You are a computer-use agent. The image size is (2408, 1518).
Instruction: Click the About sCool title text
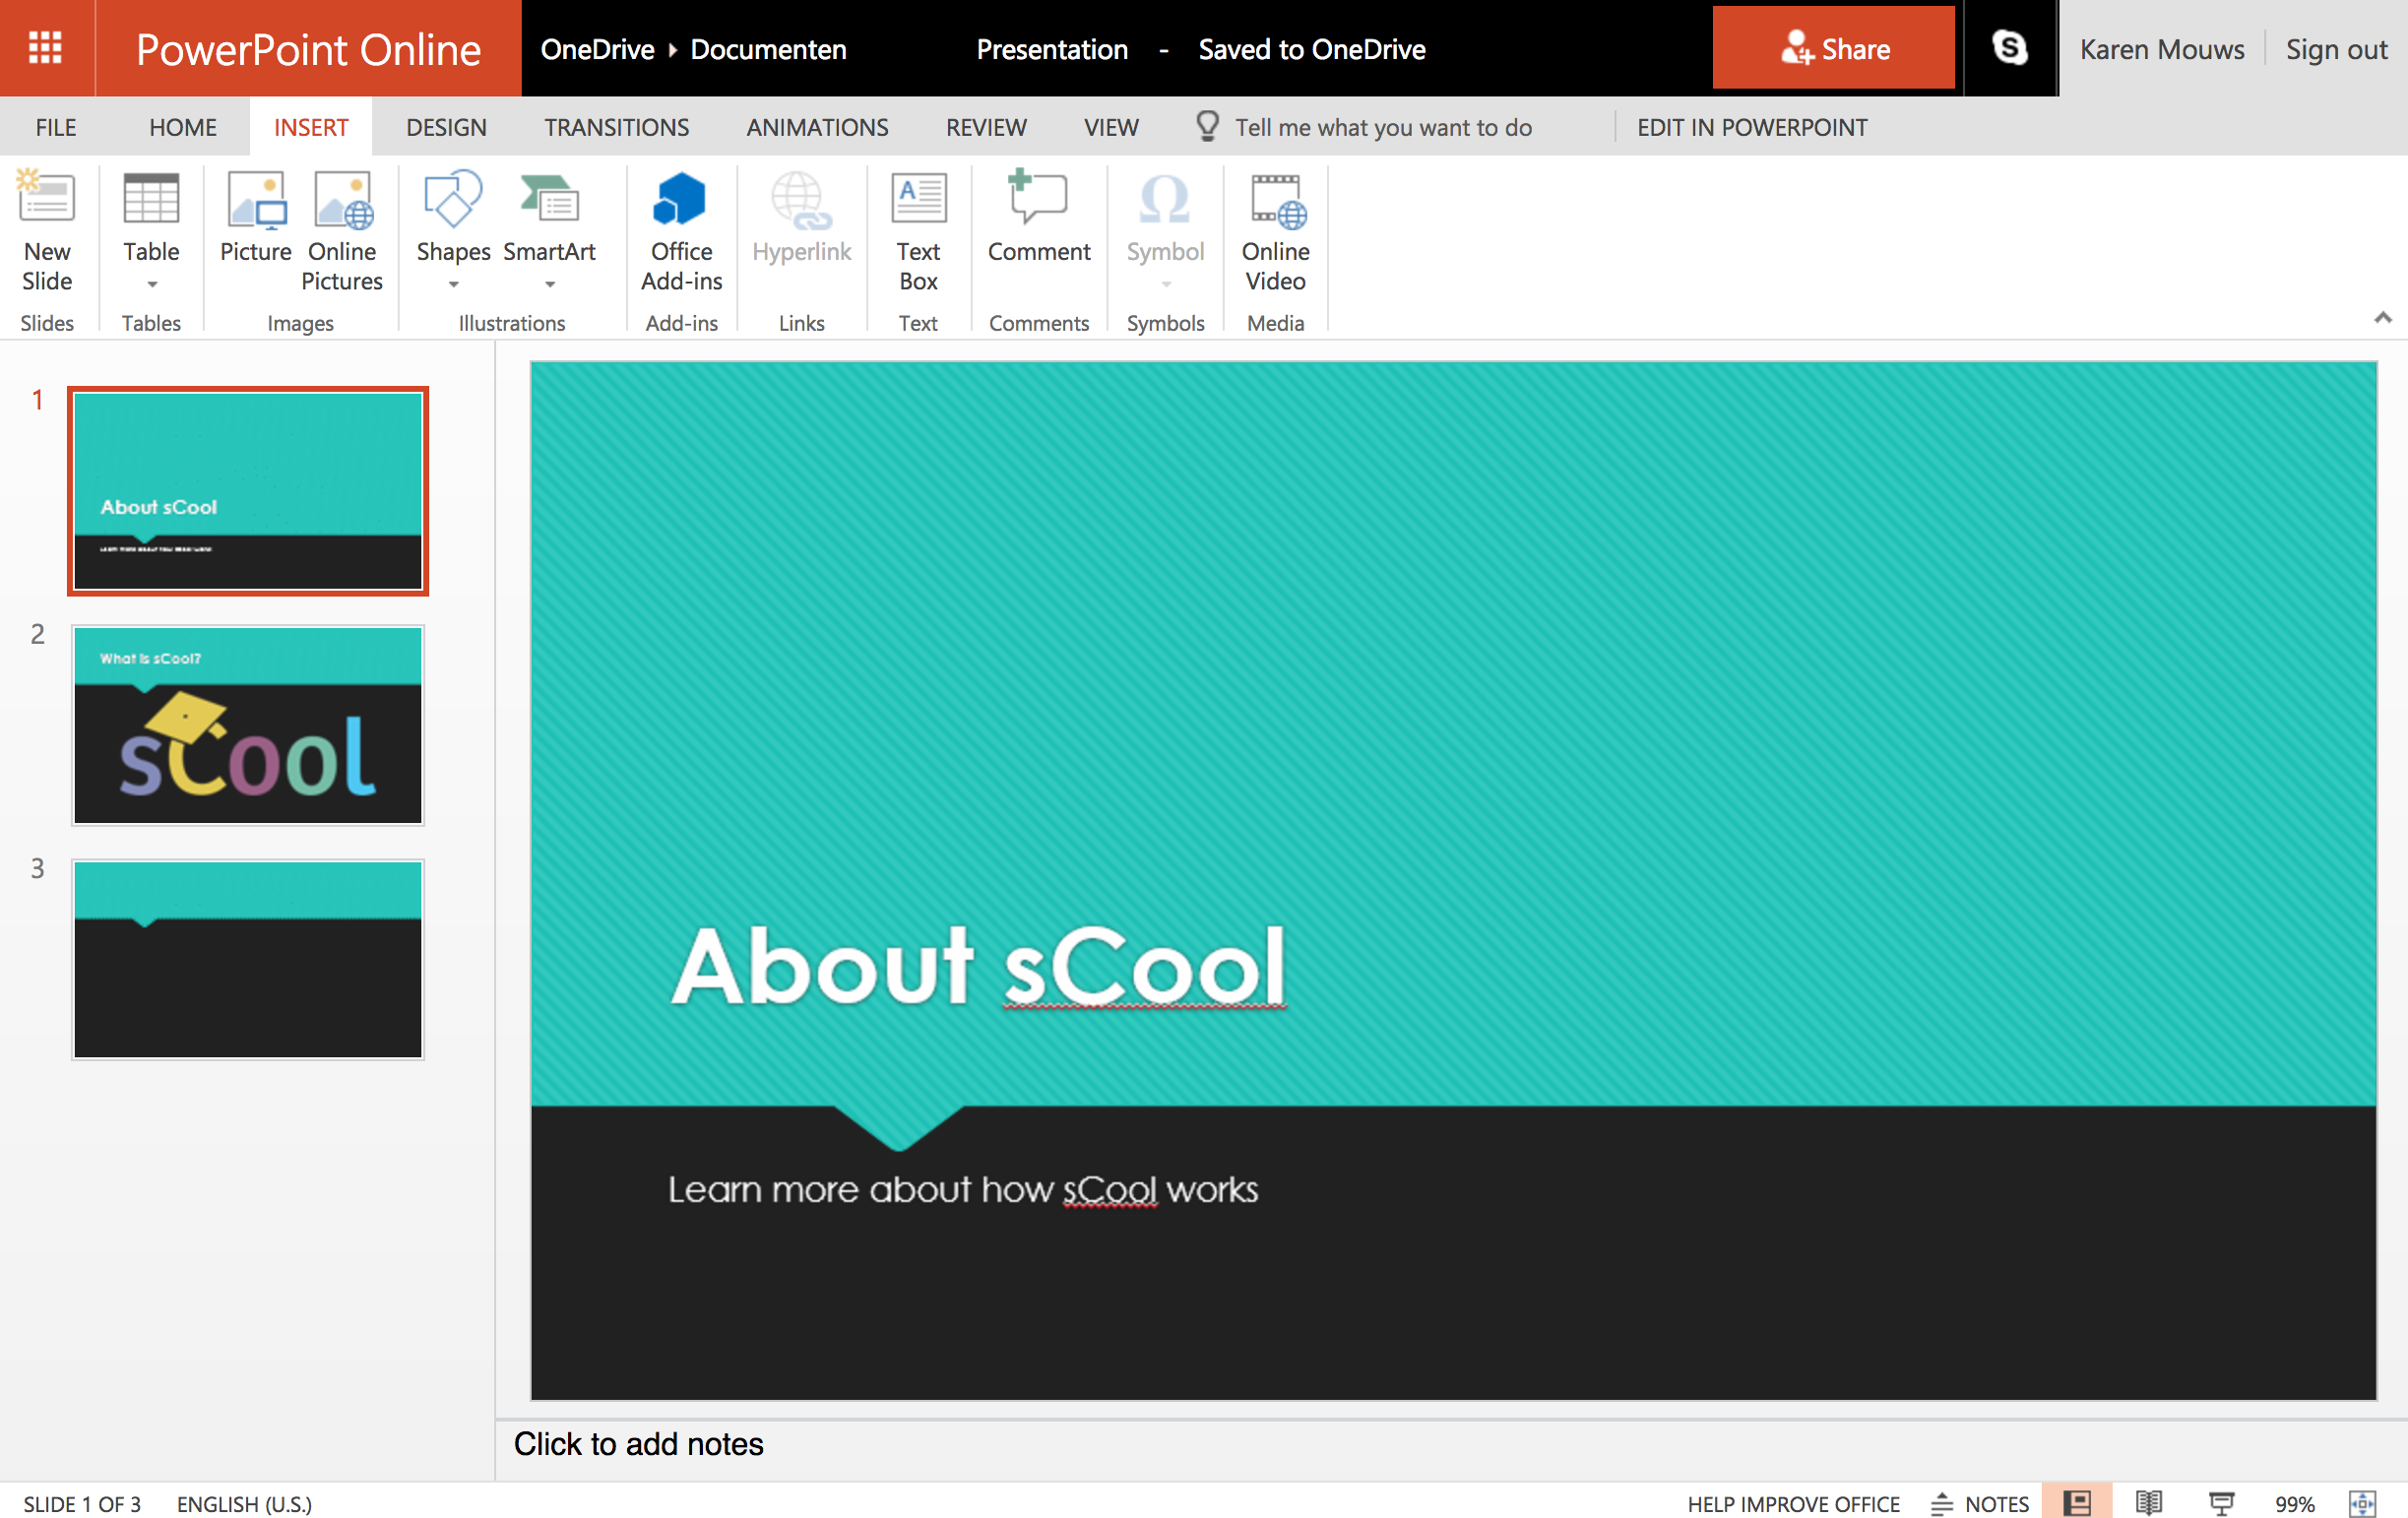(x=979, y=965)
